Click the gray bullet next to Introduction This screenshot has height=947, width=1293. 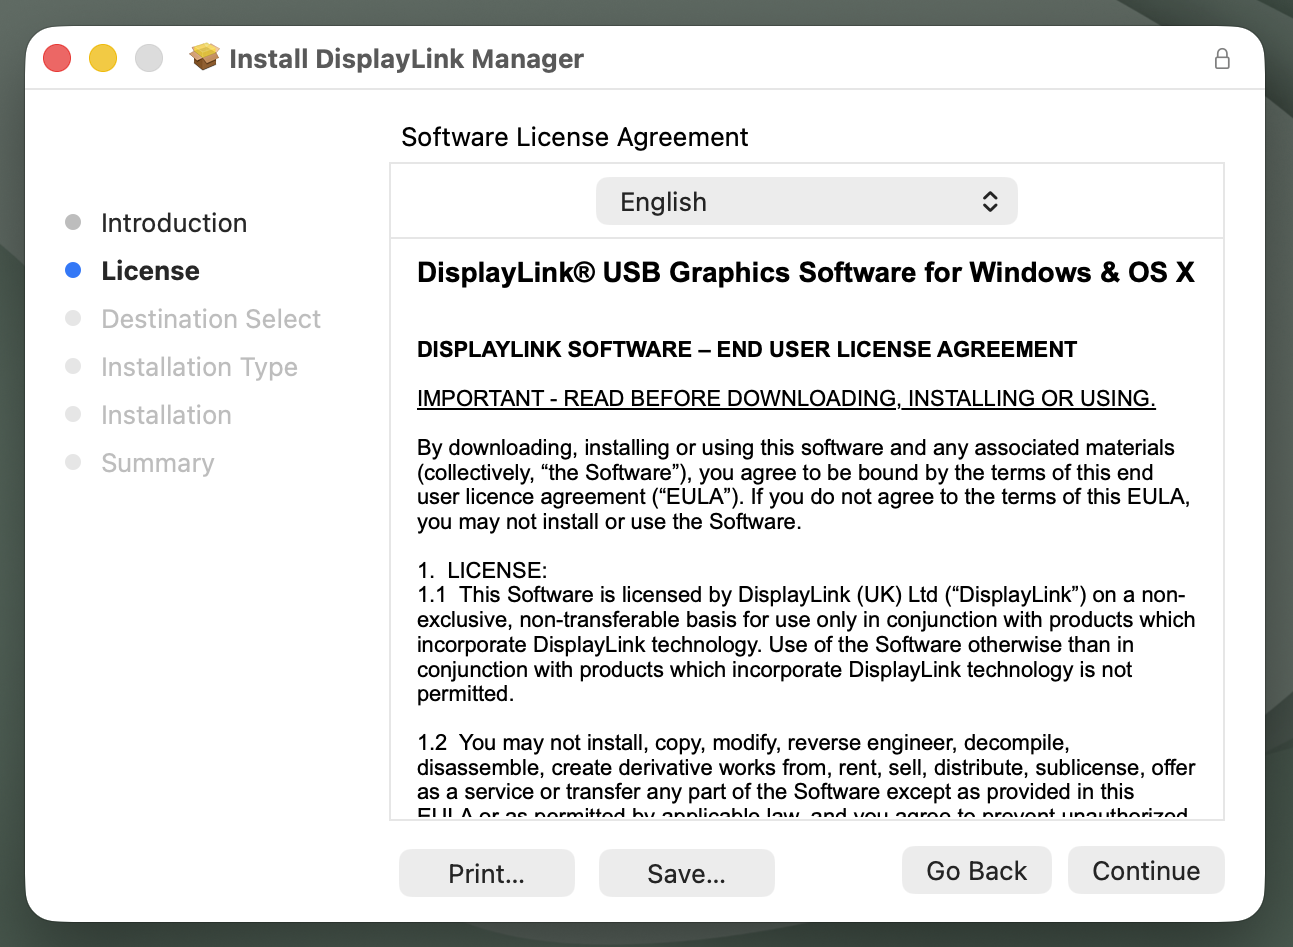click(x=73, y=222)
